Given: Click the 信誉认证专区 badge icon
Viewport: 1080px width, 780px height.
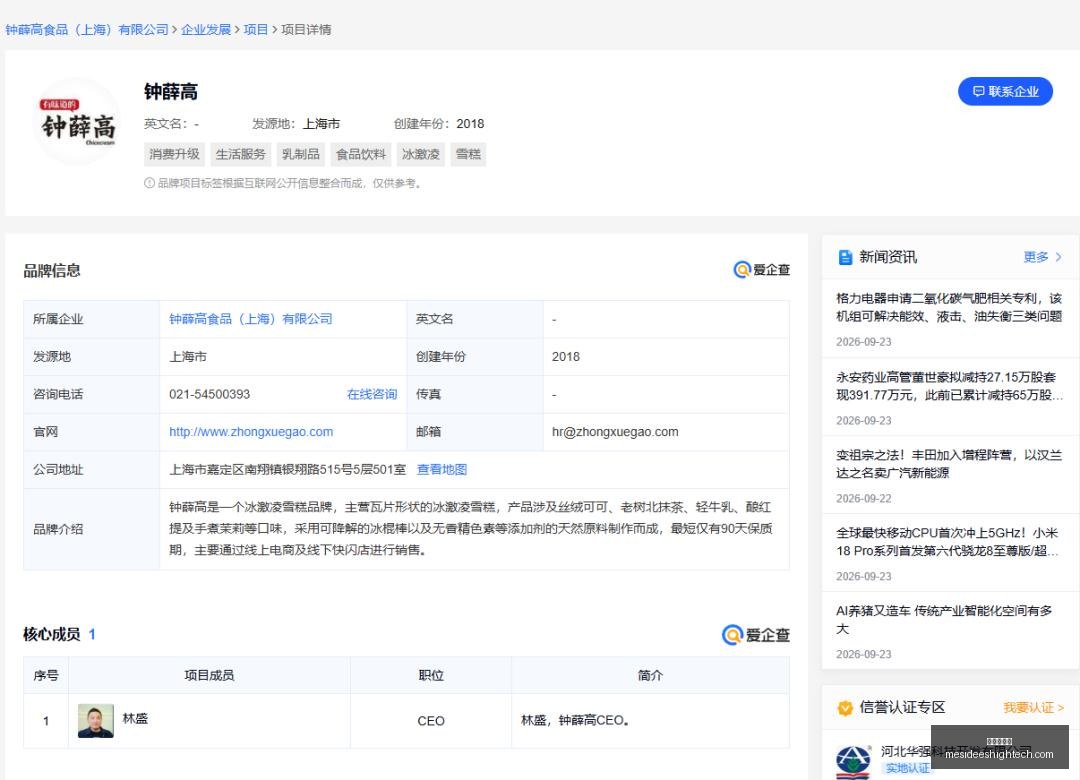Looking at the screenshot, I should pyautogui.click(x=845, y=708).
